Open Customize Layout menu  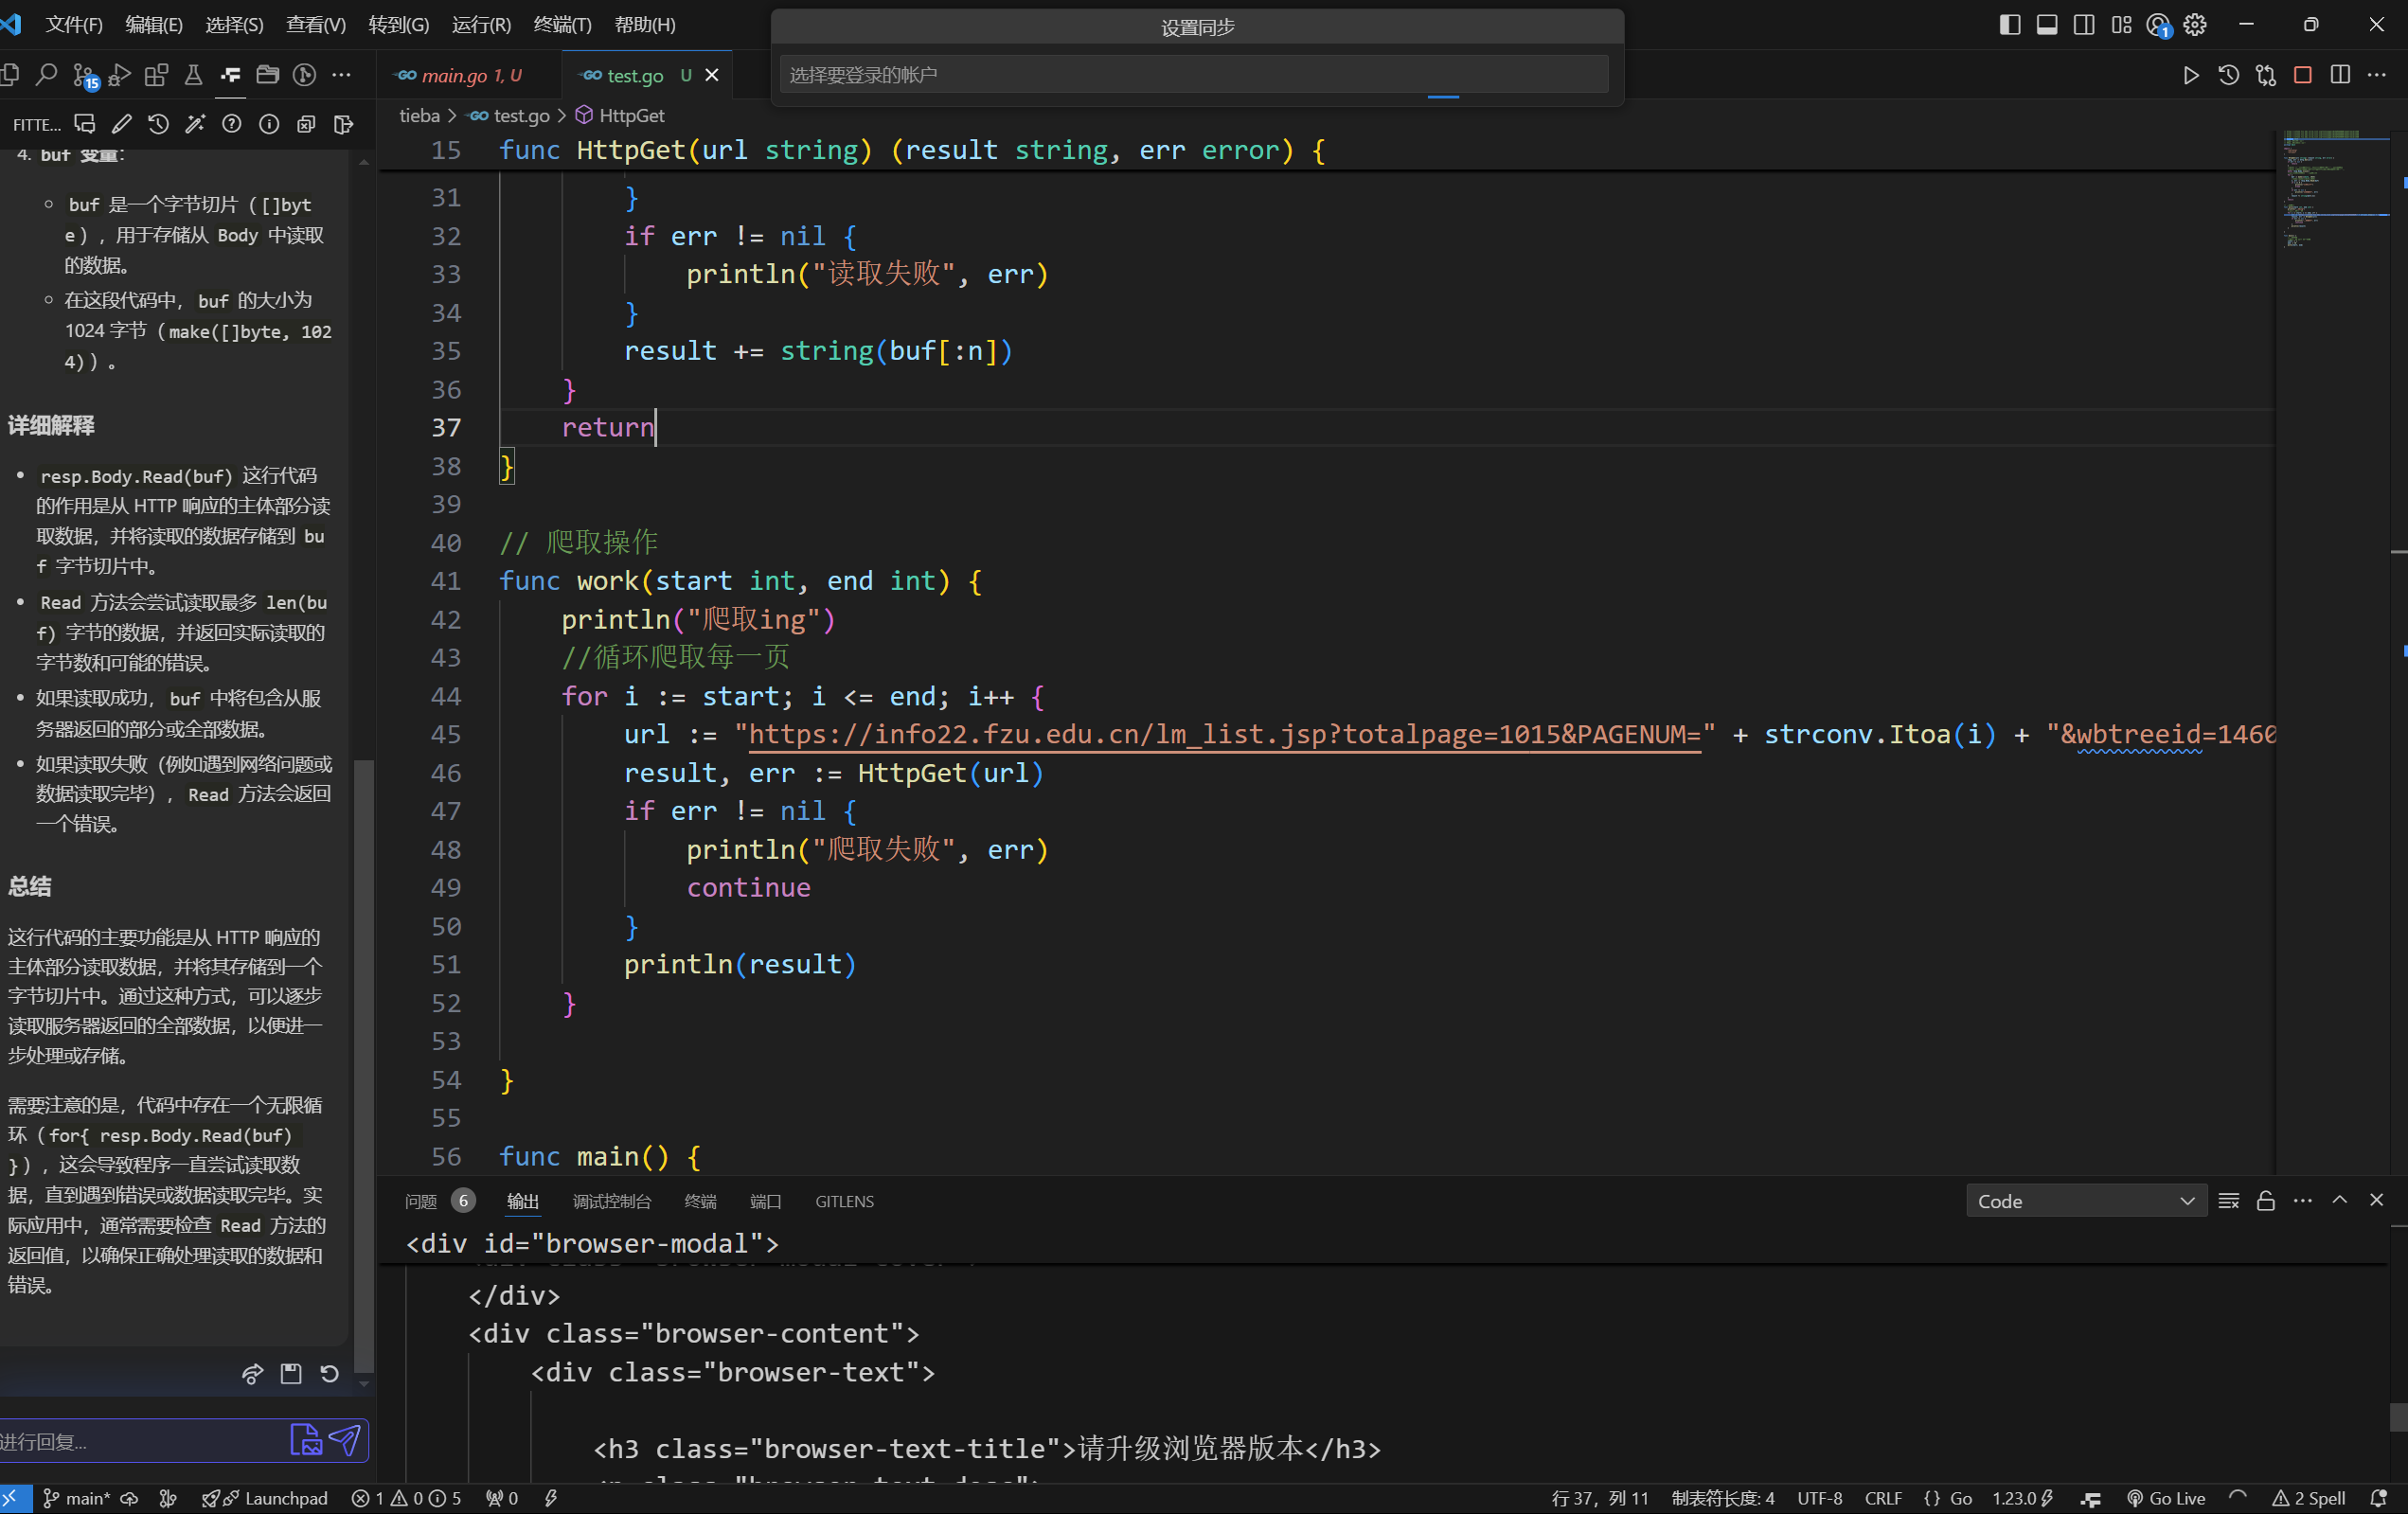(2121, 25)
